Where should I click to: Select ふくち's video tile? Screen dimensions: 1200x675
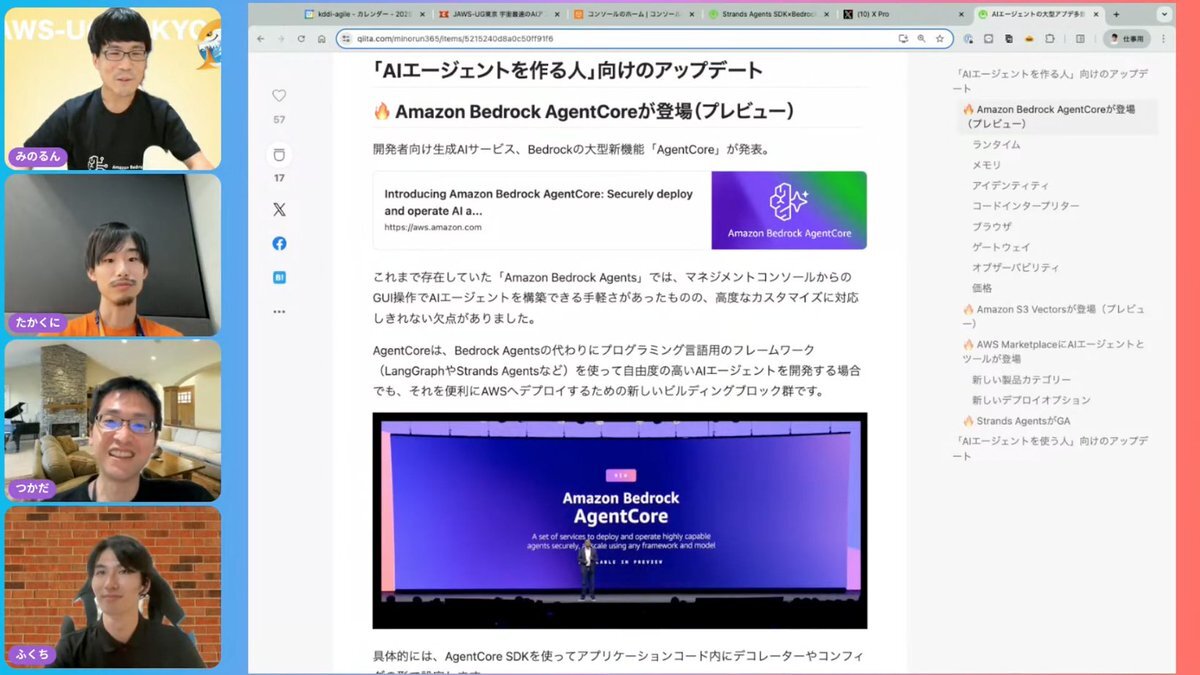coord(113,586)
